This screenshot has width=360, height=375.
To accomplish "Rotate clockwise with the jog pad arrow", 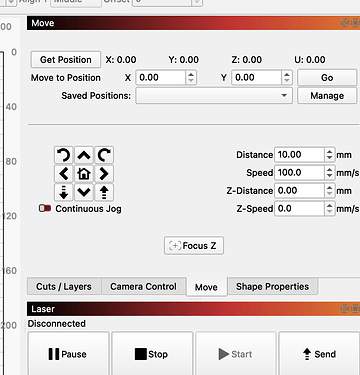I will 104,155.
